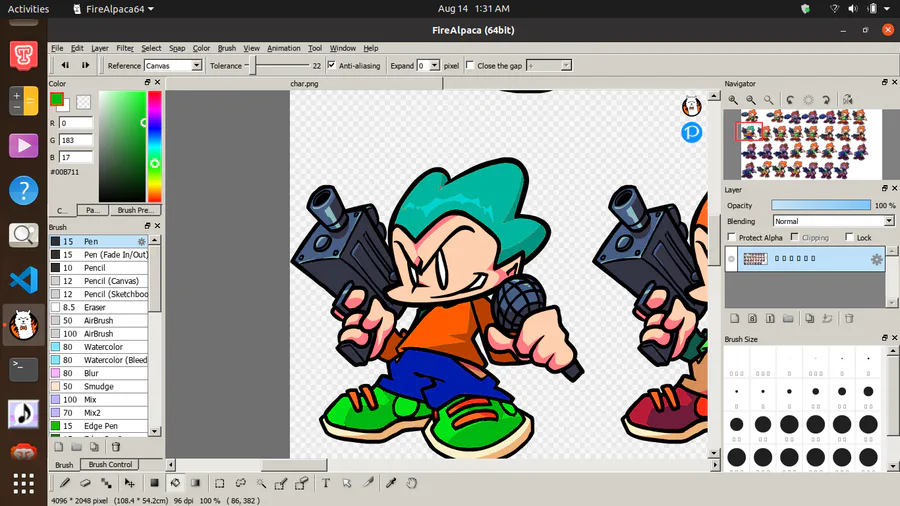
Task: Switch to the char.png document tab
Action: pyautogui.click(x=304, y=83)
